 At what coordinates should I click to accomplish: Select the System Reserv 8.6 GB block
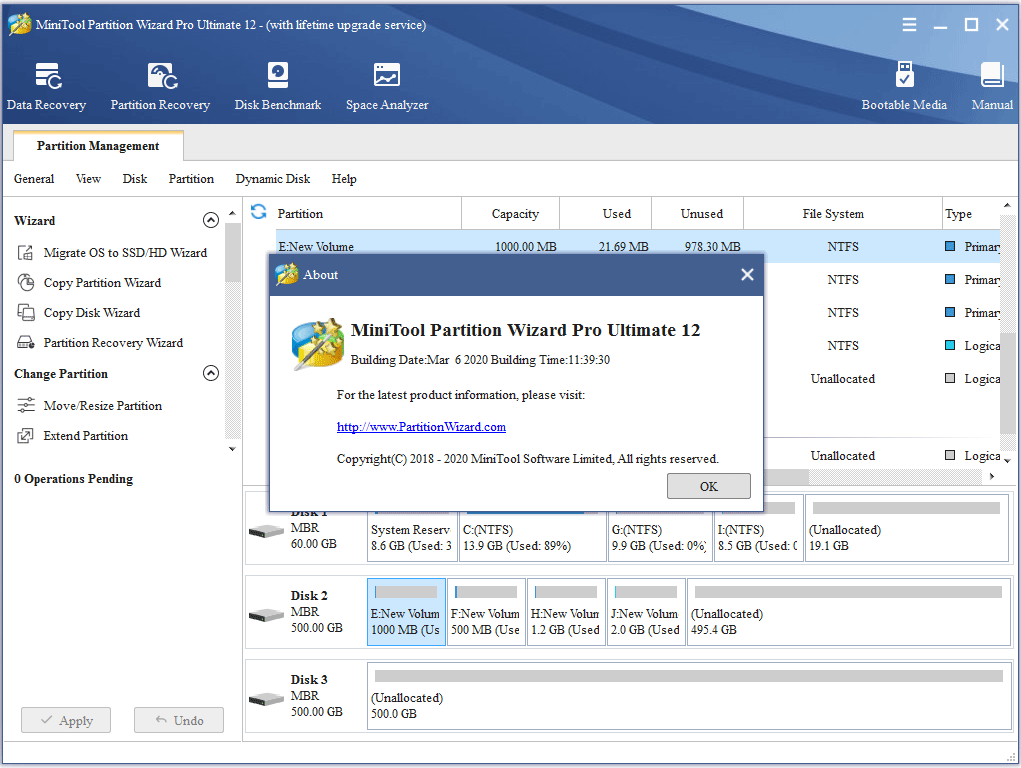(412, 538)
